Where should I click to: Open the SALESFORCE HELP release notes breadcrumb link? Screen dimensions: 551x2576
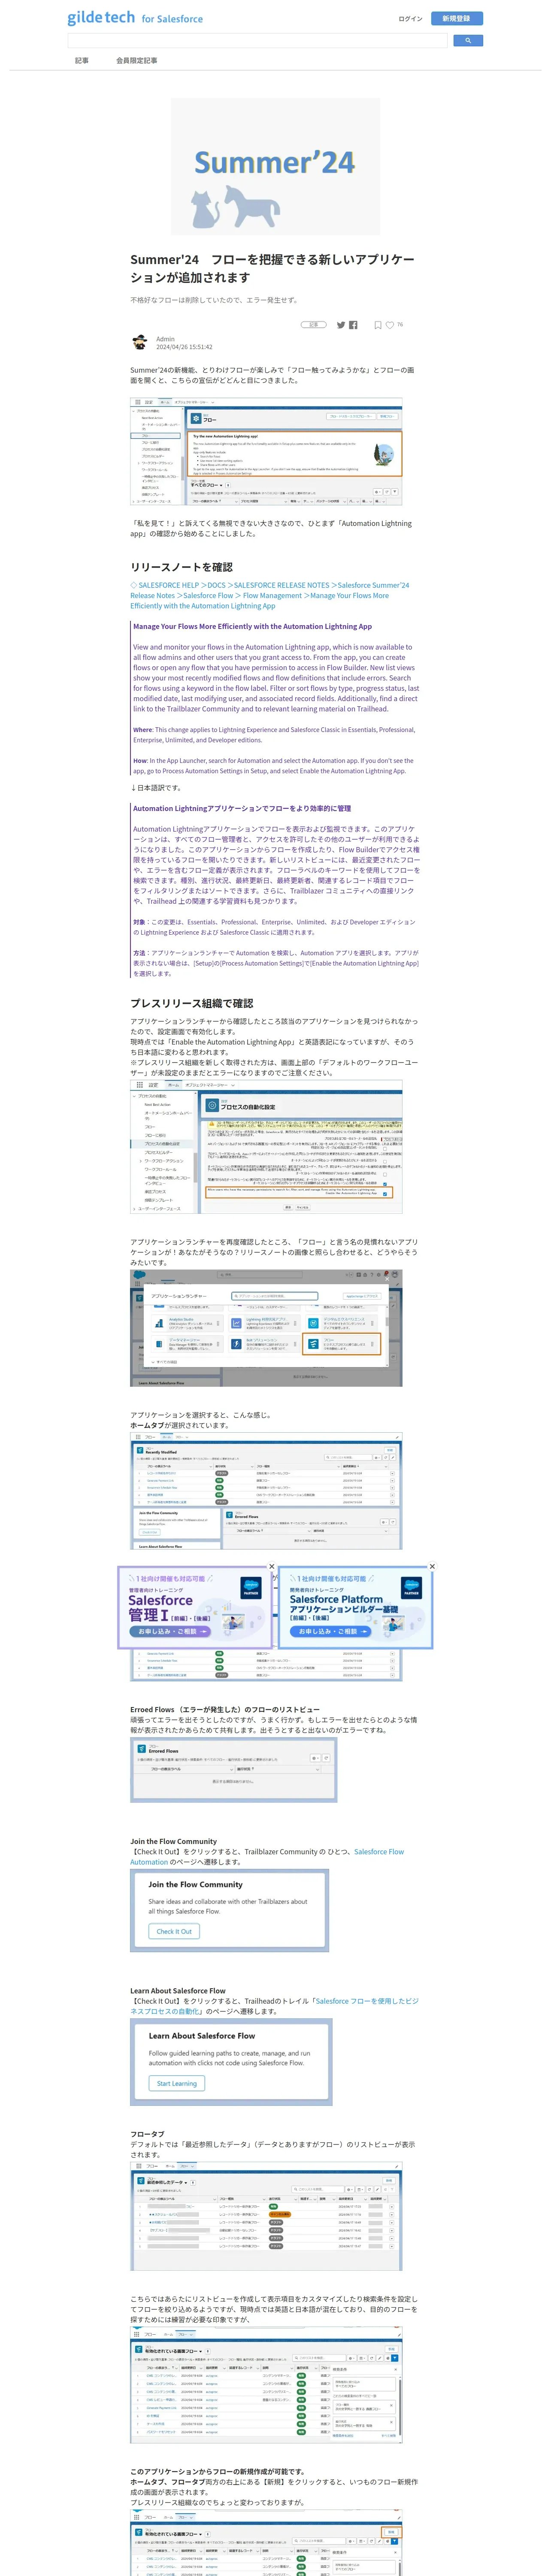coord(270,596)
